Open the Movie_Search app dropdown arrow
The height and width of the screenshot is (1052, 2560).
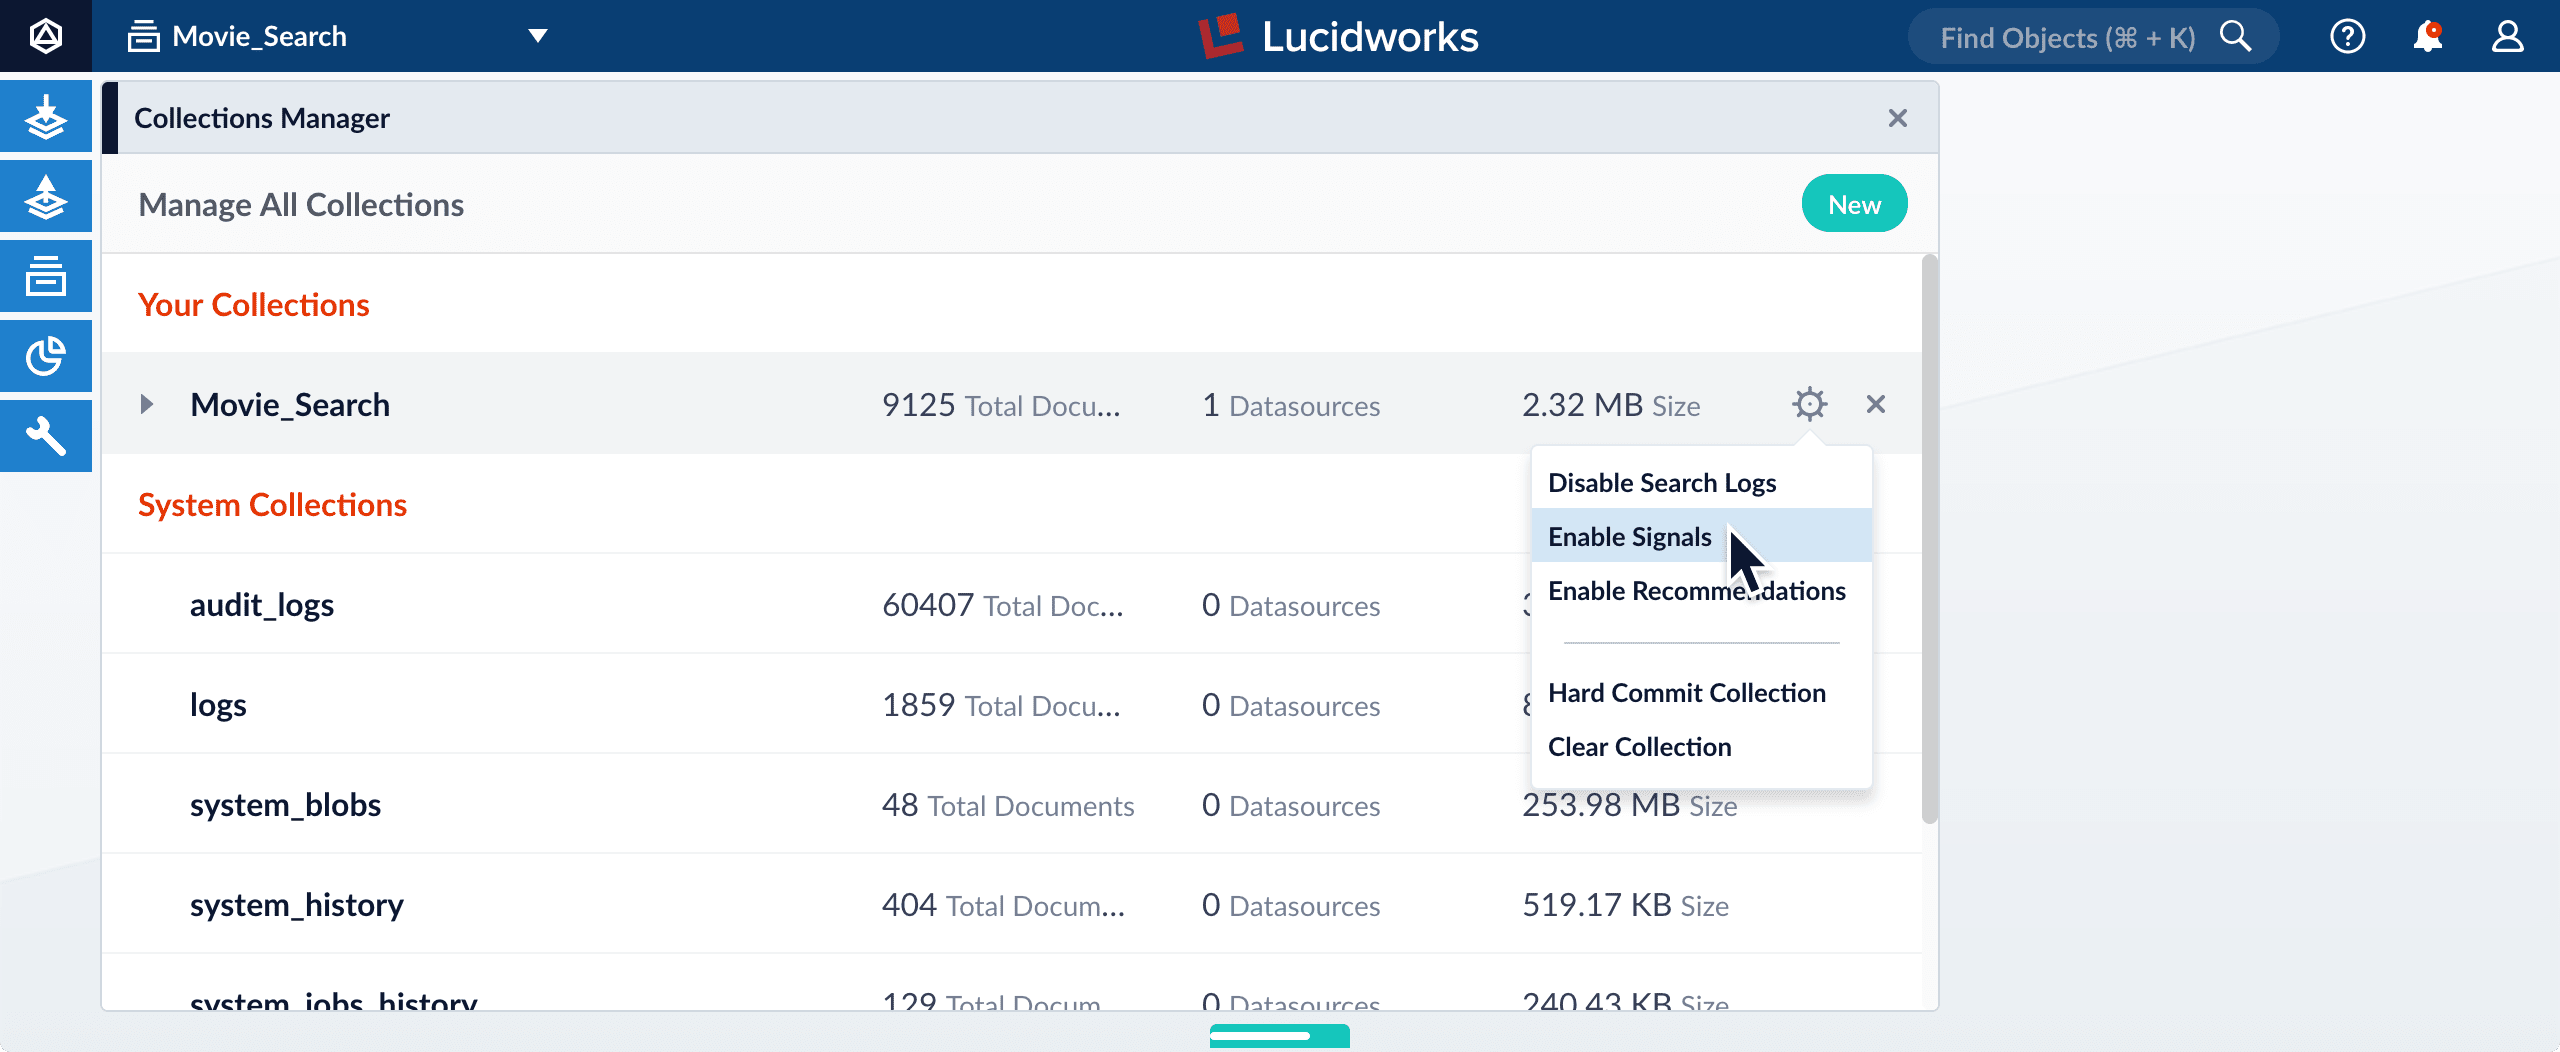(x=538, y=37)
